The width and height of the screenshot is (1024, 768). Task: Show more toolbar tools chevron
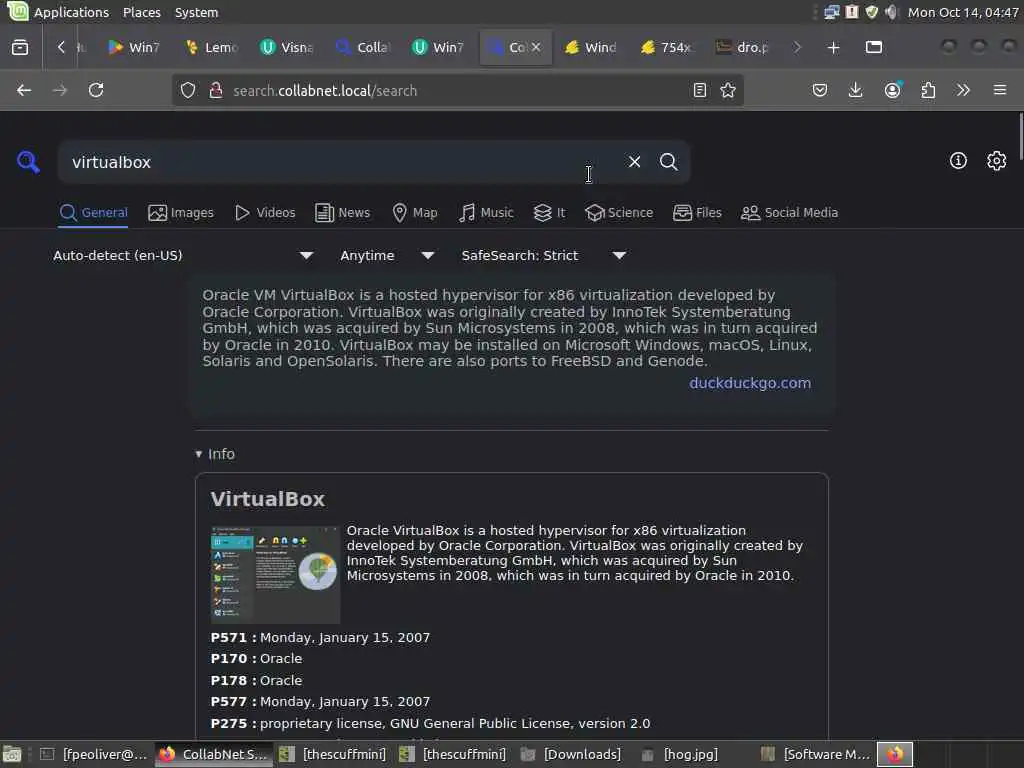point(963,90)
